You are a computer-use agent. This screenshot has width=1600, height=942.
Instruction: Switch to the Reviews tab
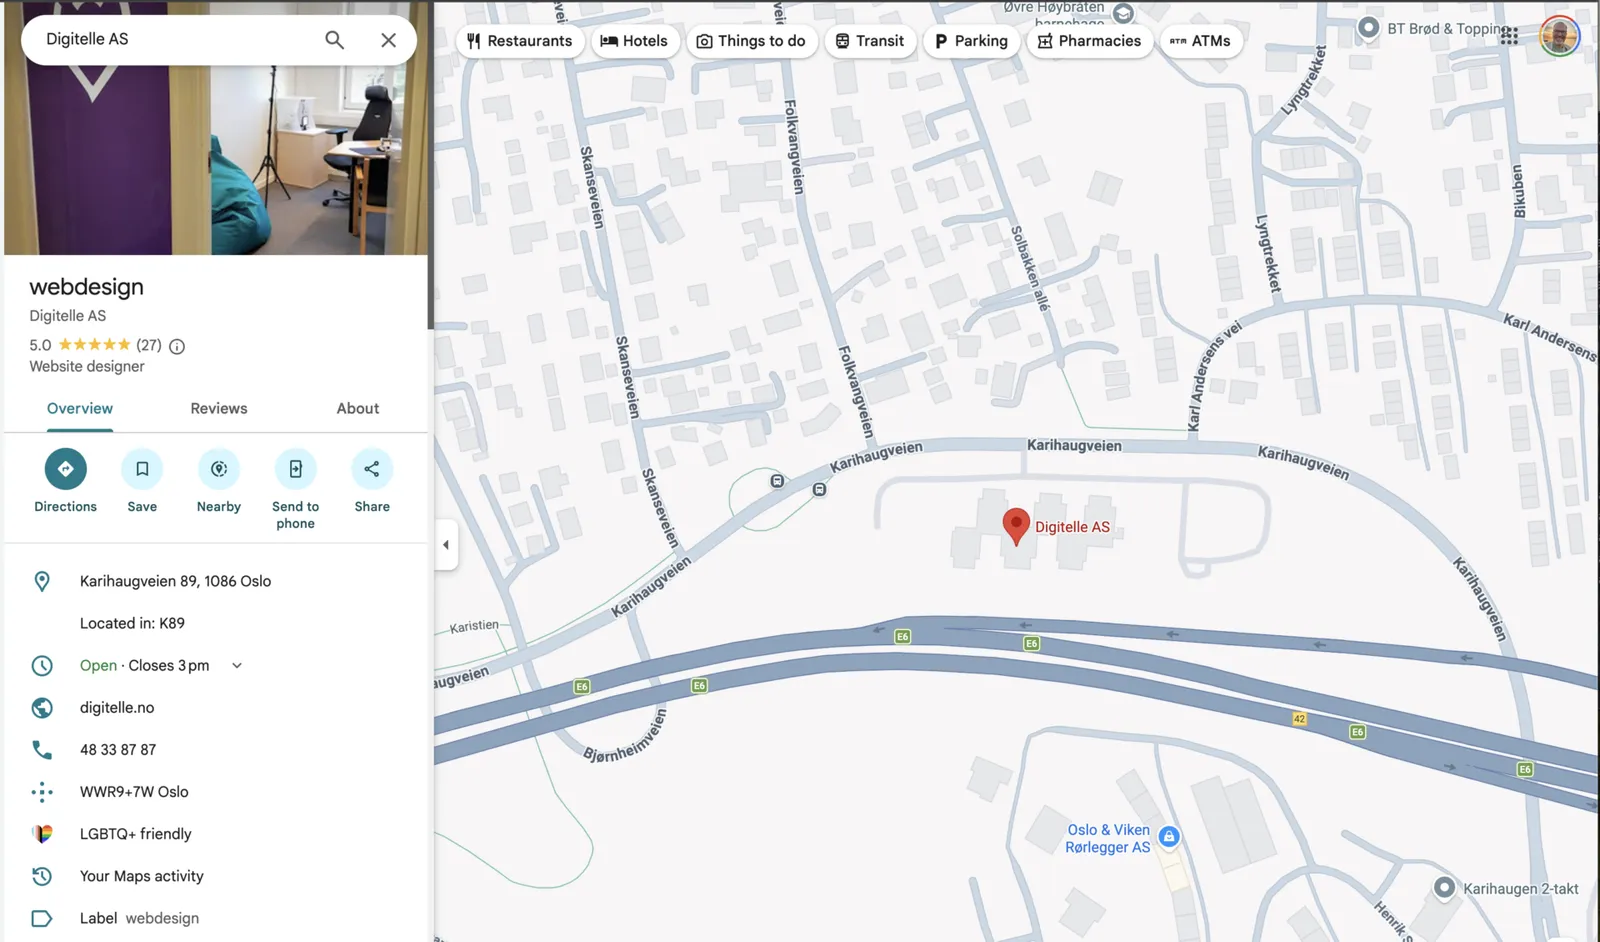[x=219, y=409]
